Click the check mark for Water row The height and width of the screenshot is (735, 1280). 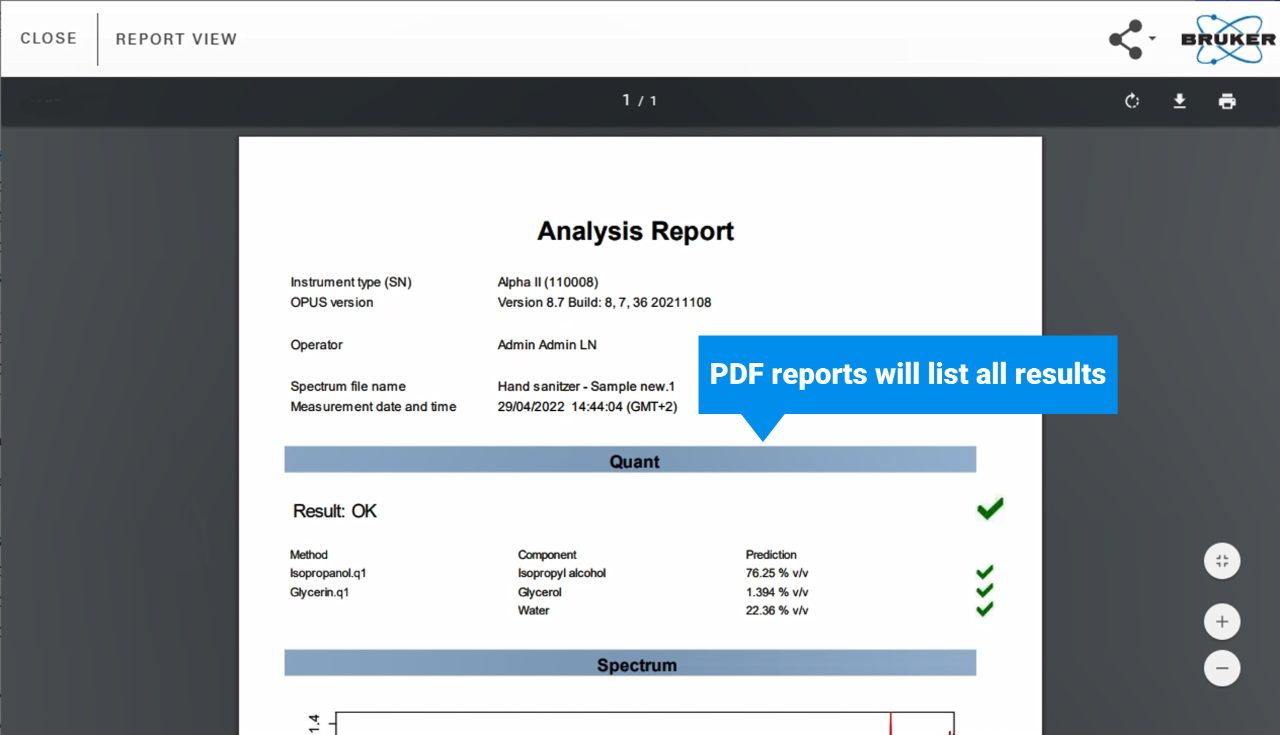(984, 609)
